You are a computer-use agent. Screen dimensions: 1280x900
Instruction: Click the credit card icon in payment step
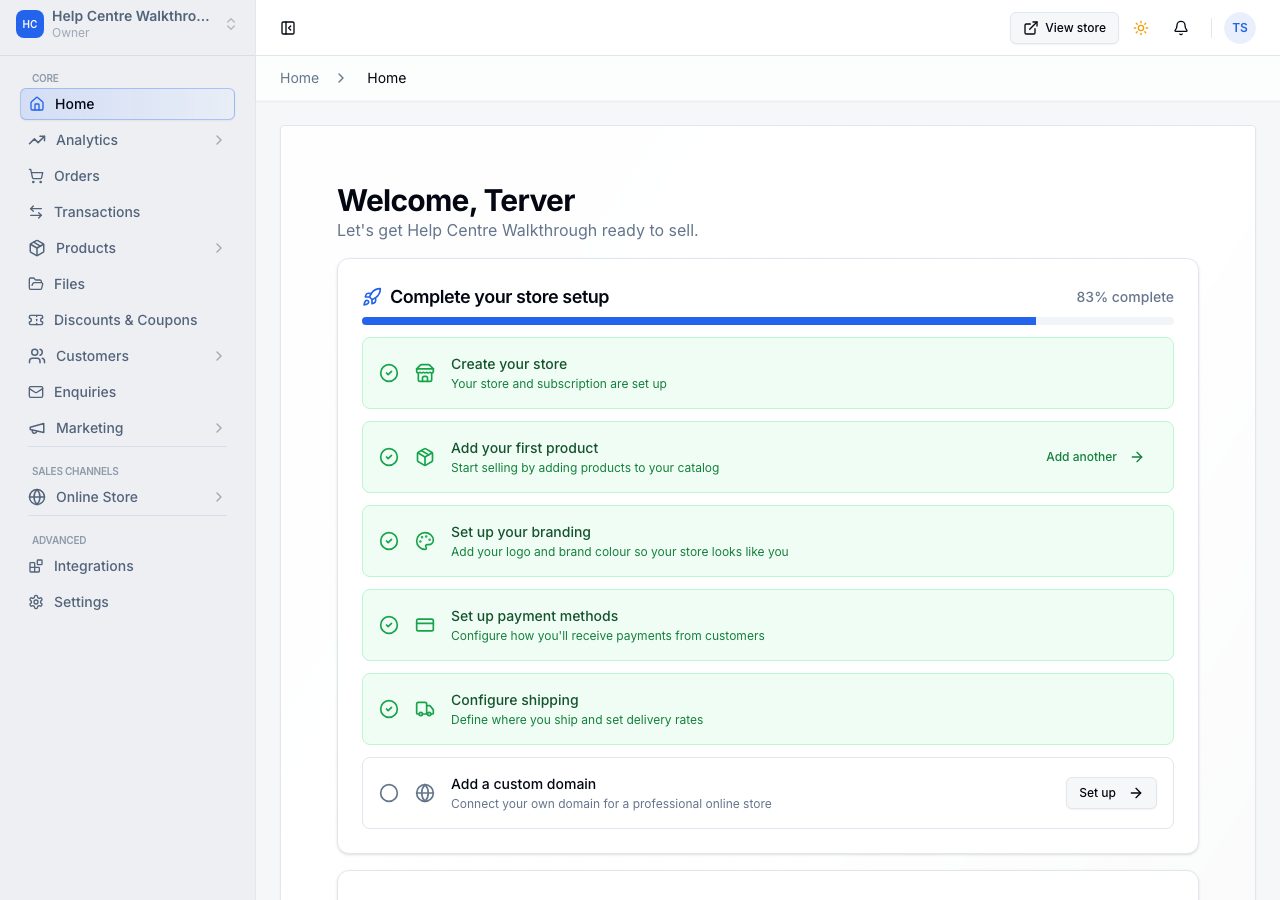425,625
